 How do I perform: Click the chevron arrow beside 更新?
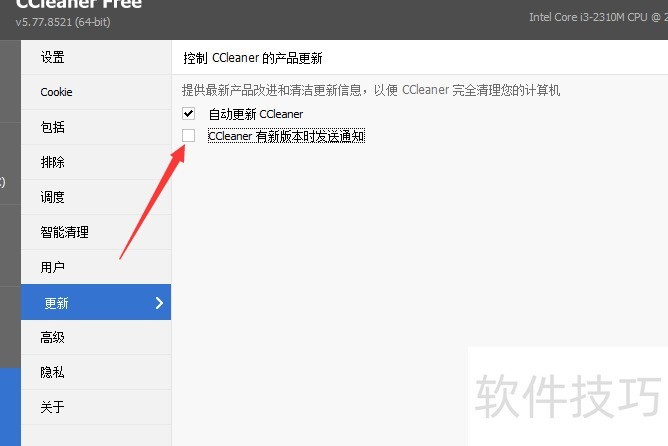[159, 303]
